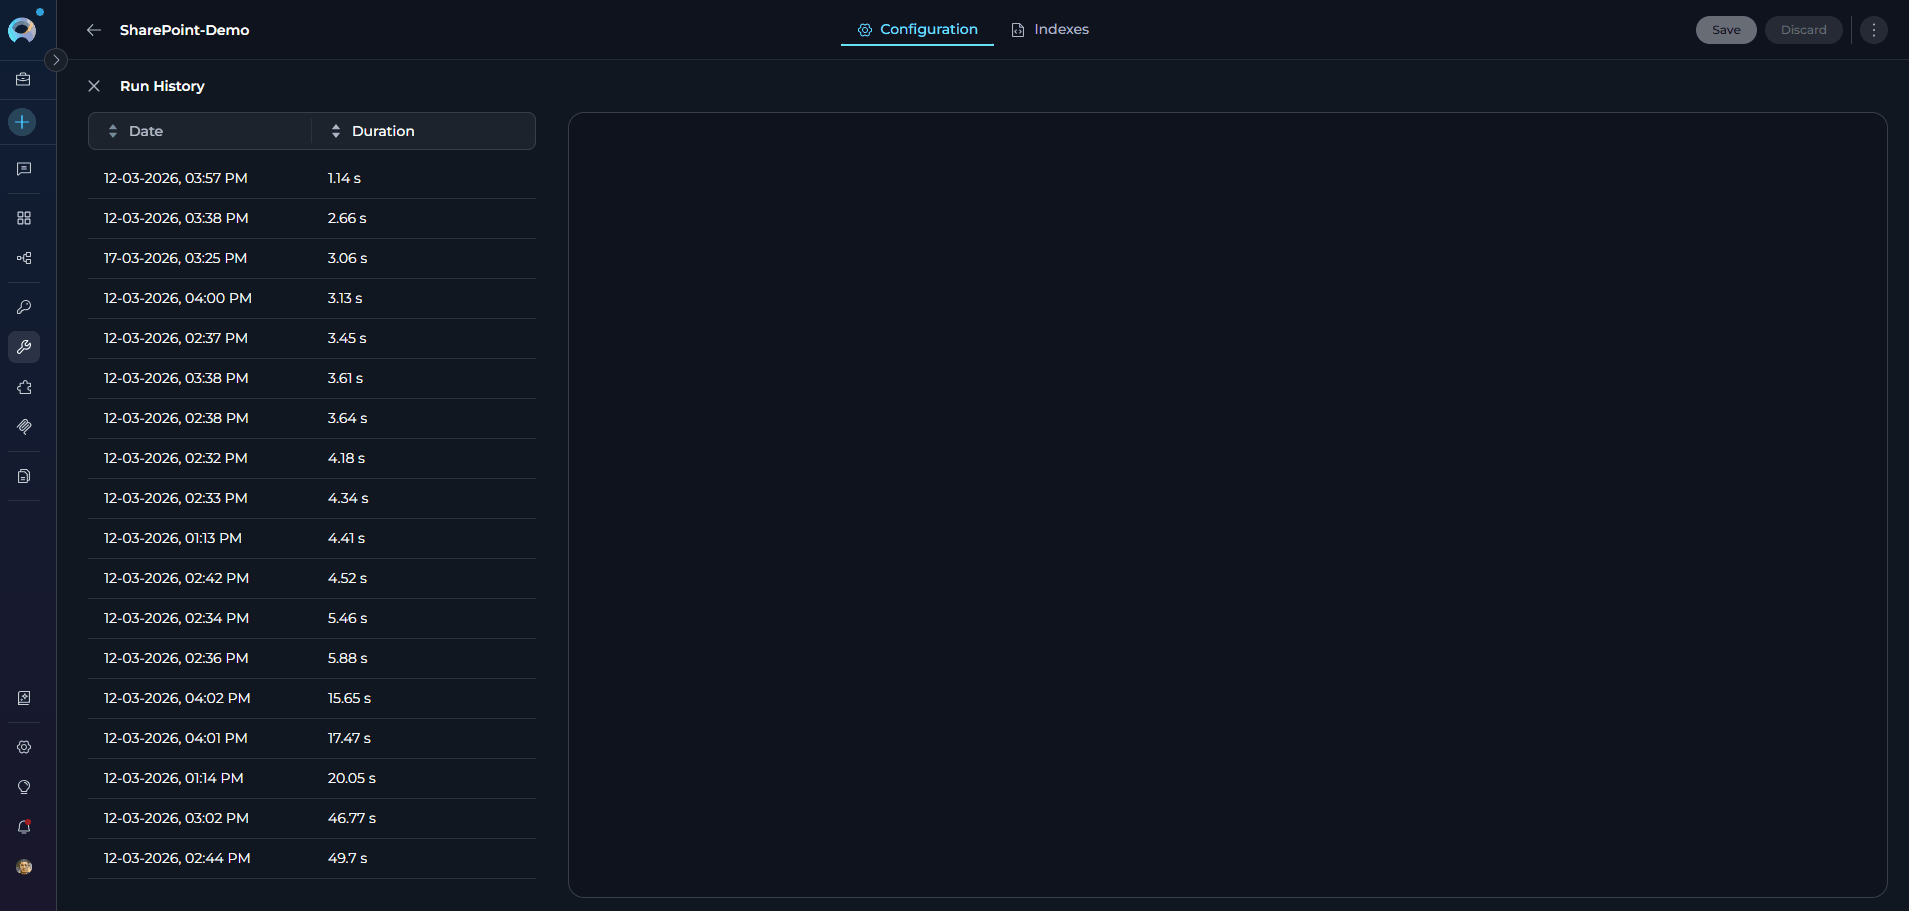Select the run dated 12-03-2026, 04:00 PM

312,298
